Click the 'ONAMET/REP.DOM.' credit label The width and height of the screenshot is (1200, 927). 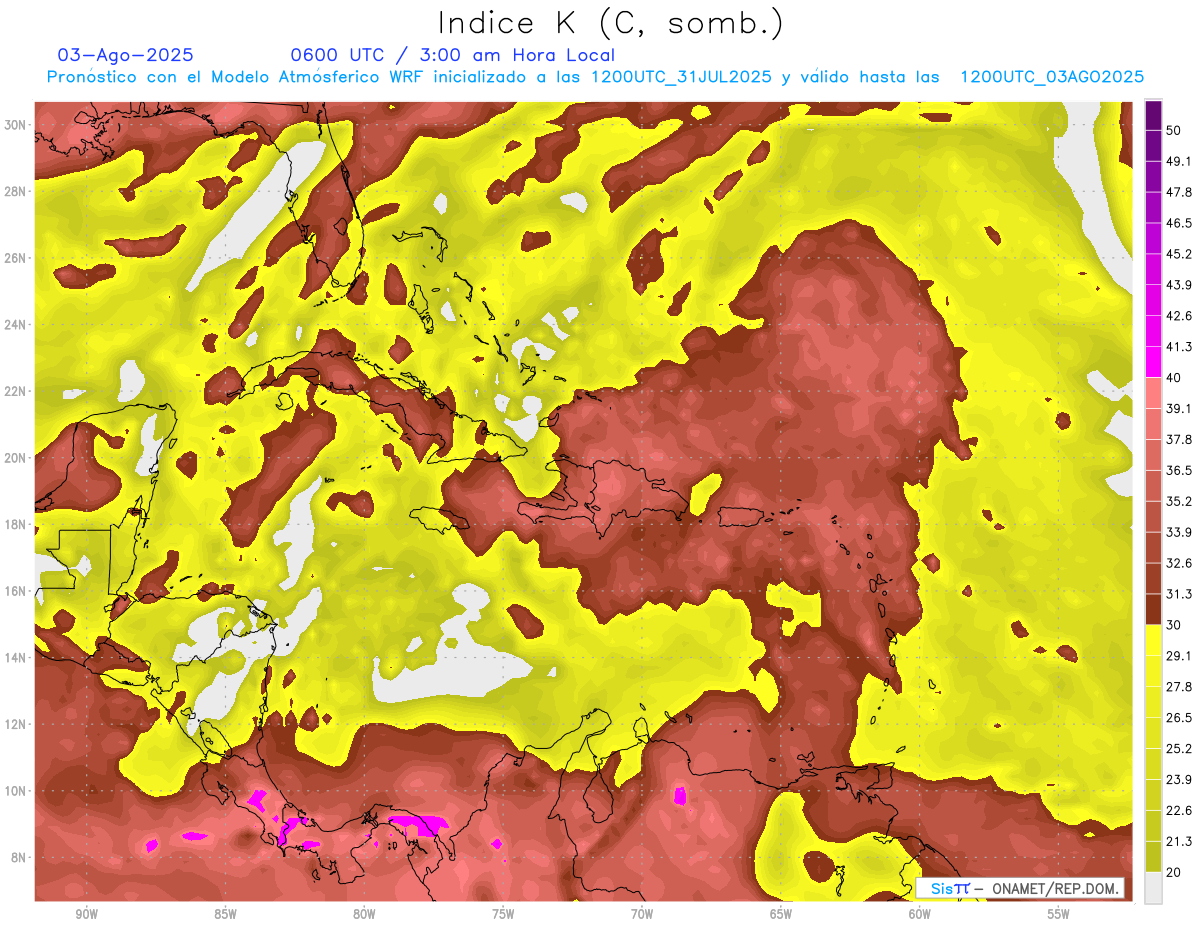(1053, 888)
